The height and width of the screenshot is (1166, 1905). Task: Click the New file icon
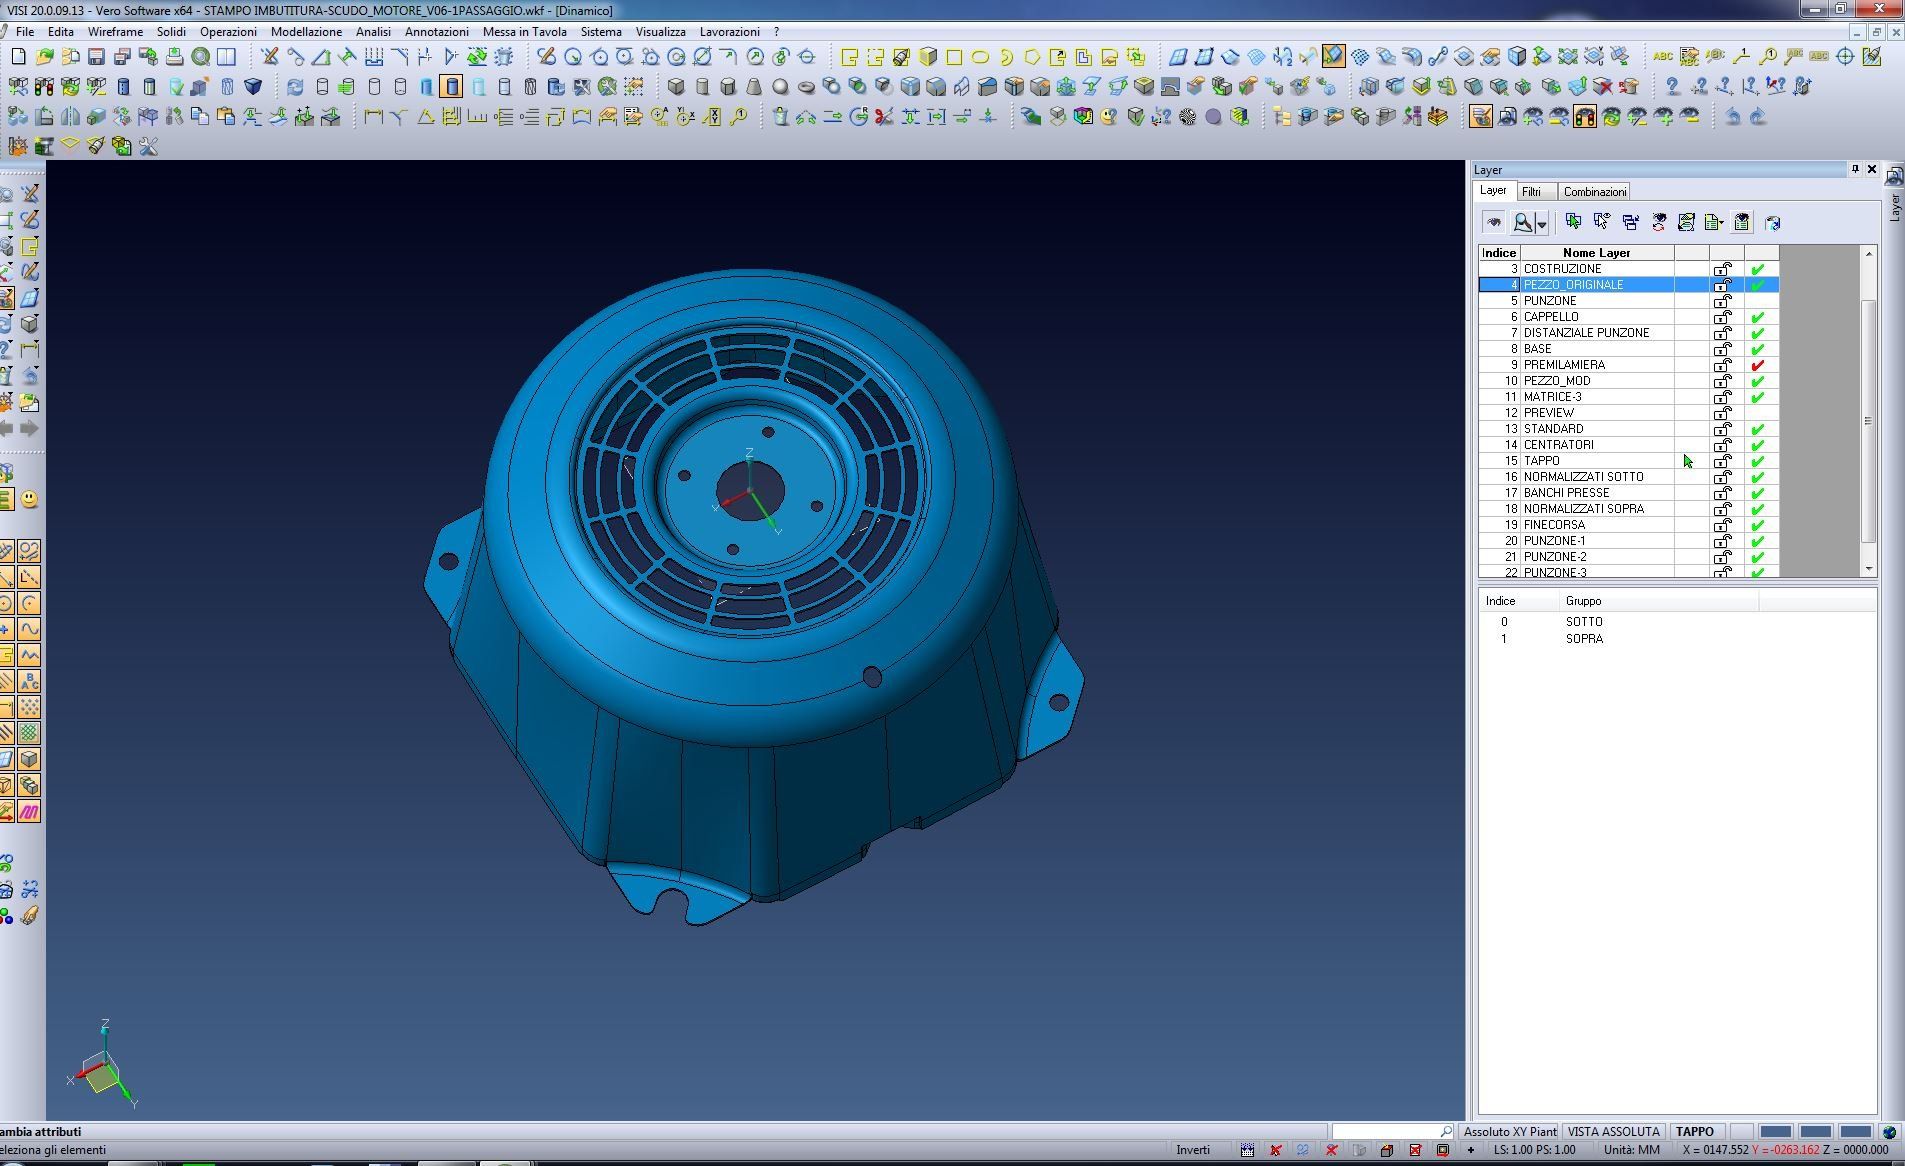[x=18, y=57]
